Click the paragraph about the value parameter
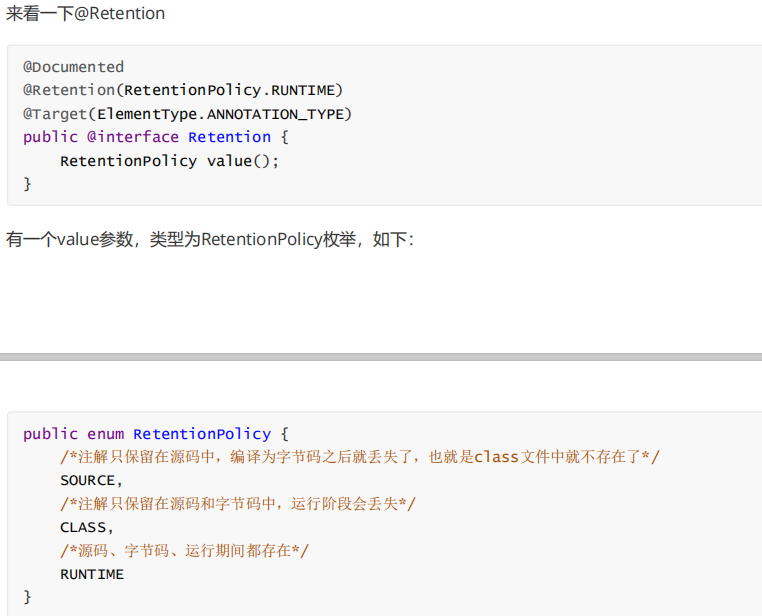Viewport: 762px width, 616px height. point(210,240)
